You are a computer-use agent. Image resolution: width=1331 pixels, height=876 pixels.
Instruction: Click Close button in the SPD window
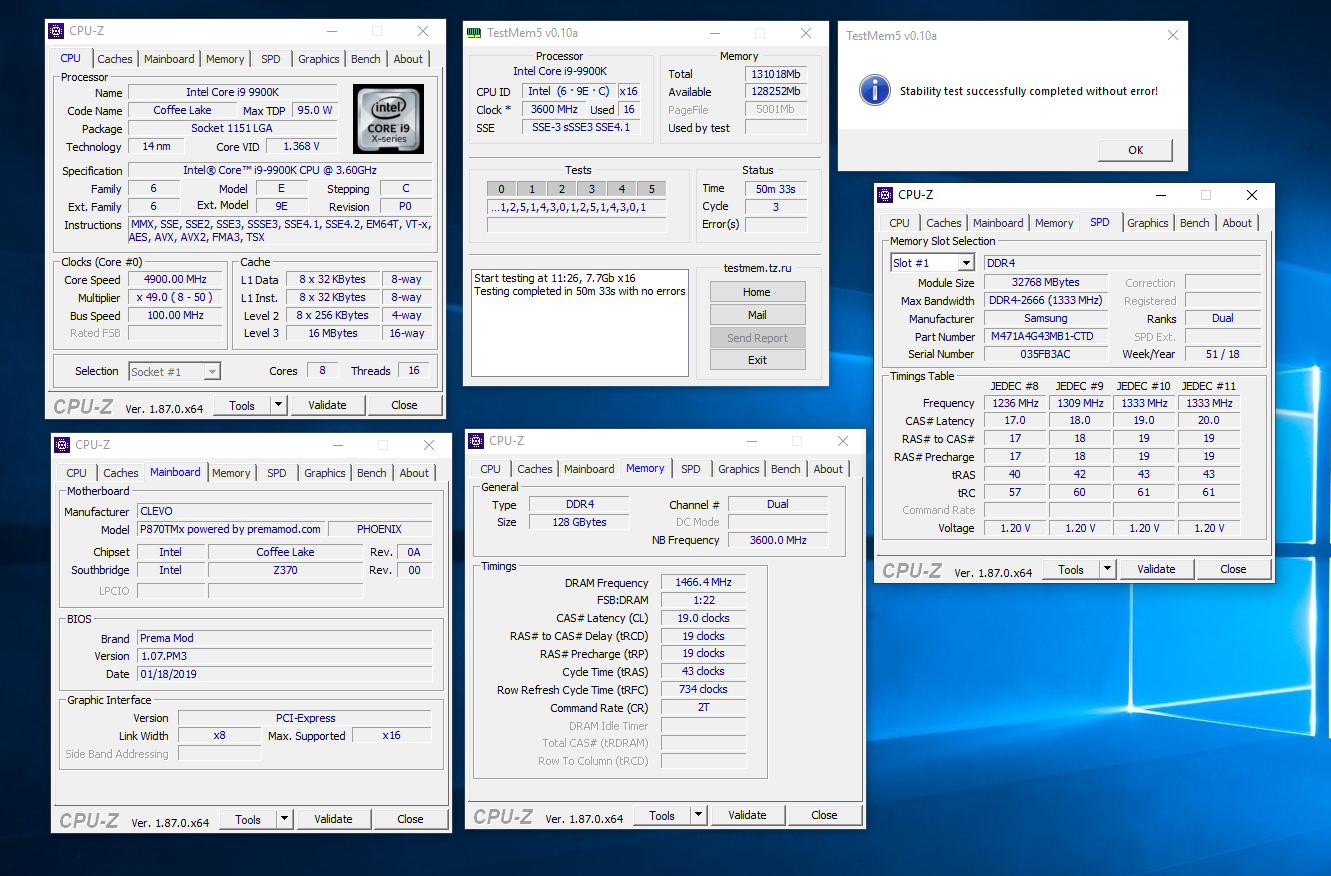pyautogui.click(x=1233, y=569)
